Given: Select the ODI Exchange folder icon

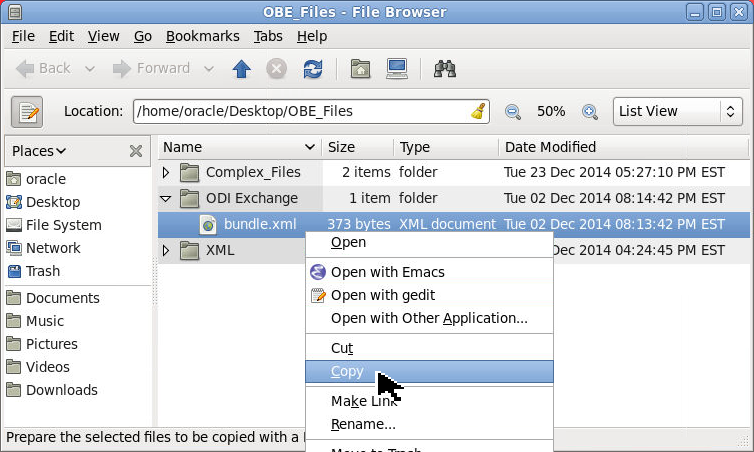Looking at the screenshot, I should click(x=189, y=199).
